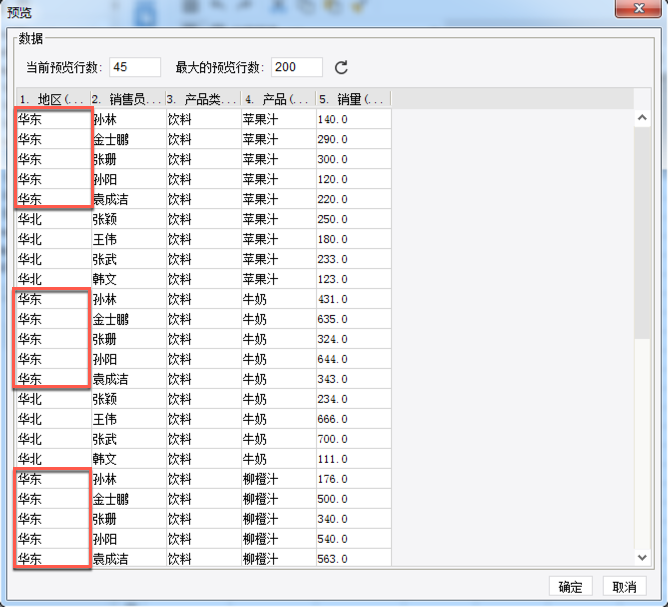The image size is (668, 607).
Task: Click 华东 in the 635.0 row
Action: point(30,319)
